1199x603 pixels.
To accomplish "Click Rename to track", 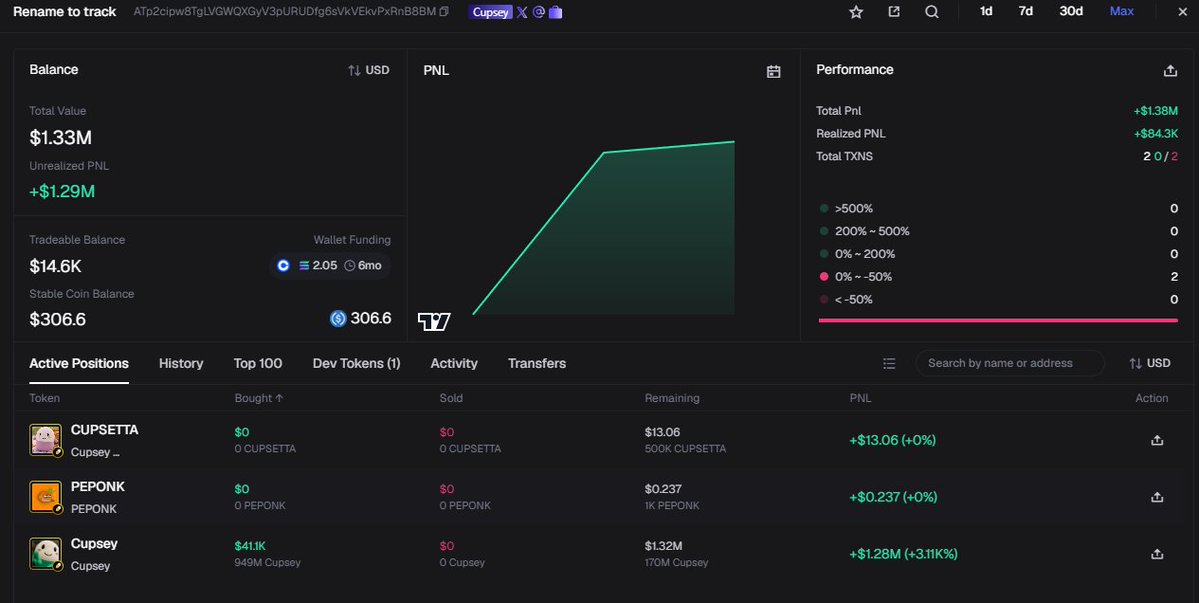I will coord(65,11).
